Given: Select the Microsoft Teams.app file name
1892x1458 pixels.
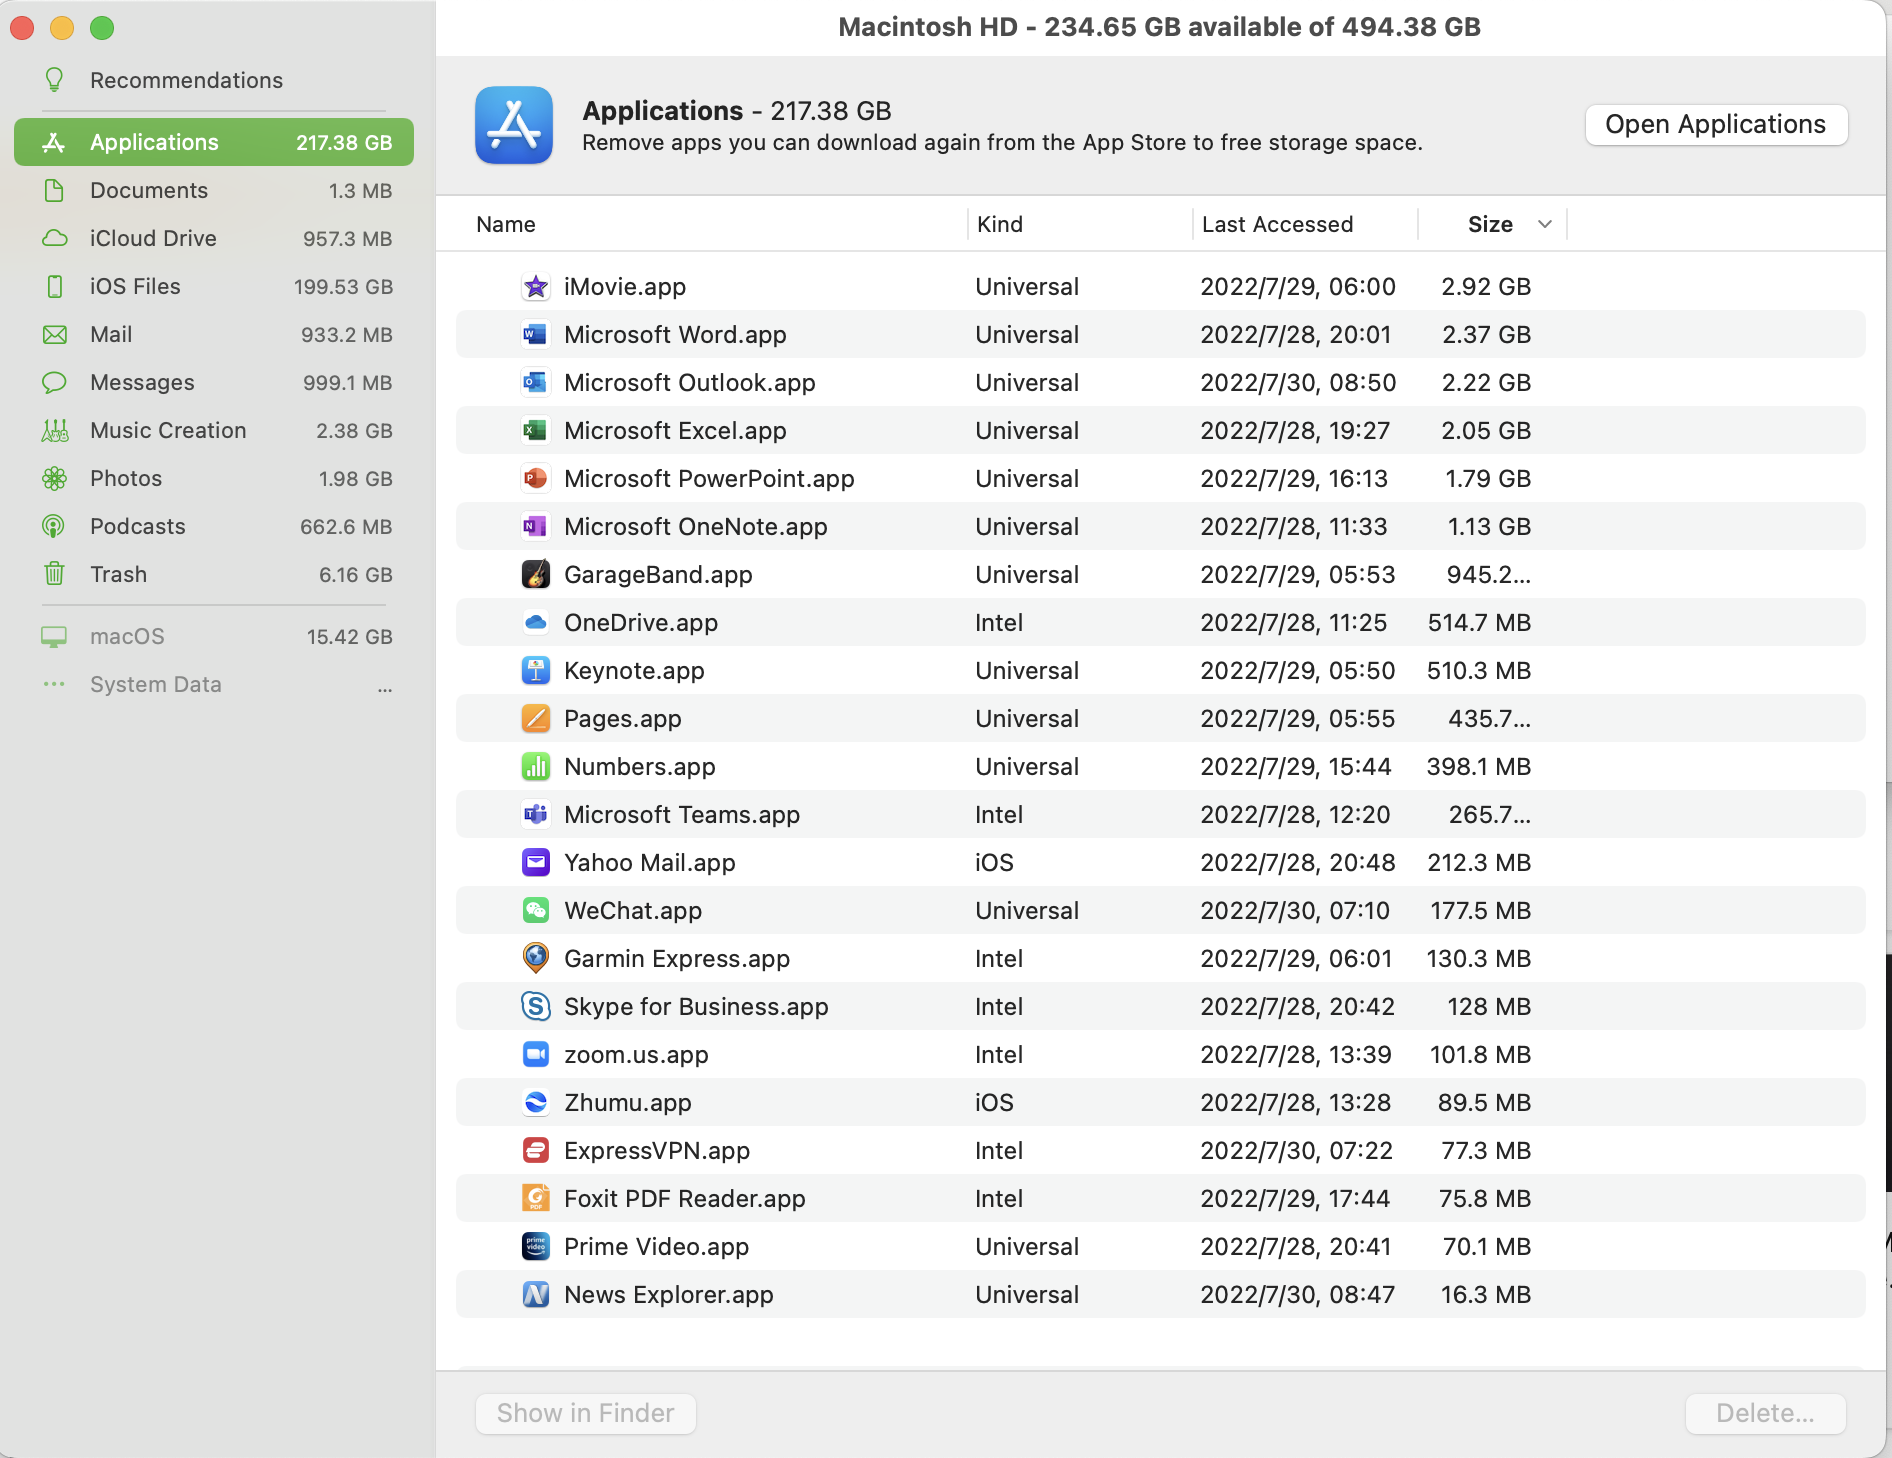Looking at the screenshot, I should [x=682, y=815].
